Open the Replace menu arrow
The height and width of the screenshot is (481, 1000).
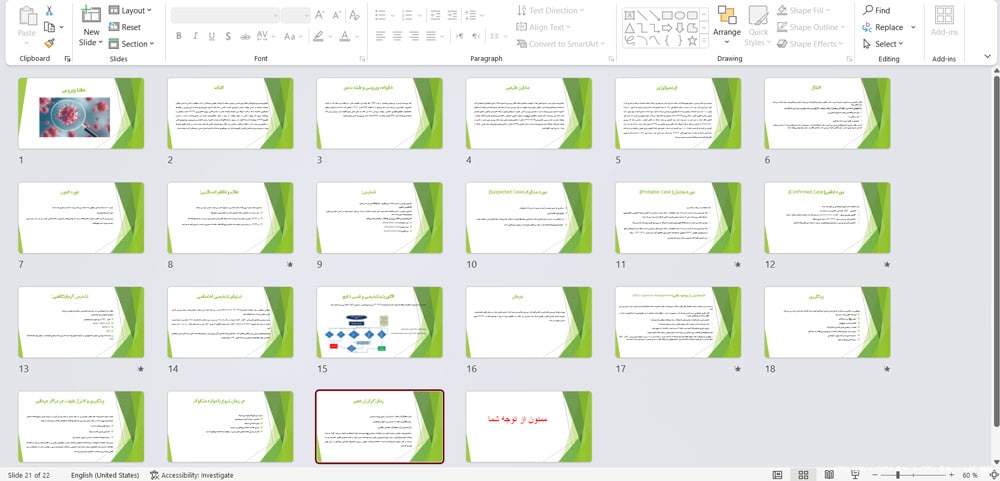point(913,27)
